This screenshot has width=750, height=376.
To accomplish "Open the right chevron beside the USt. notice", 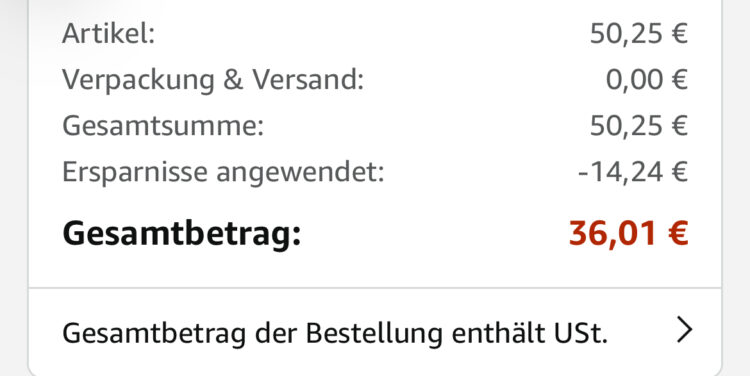I will click(x=684, y=331).
